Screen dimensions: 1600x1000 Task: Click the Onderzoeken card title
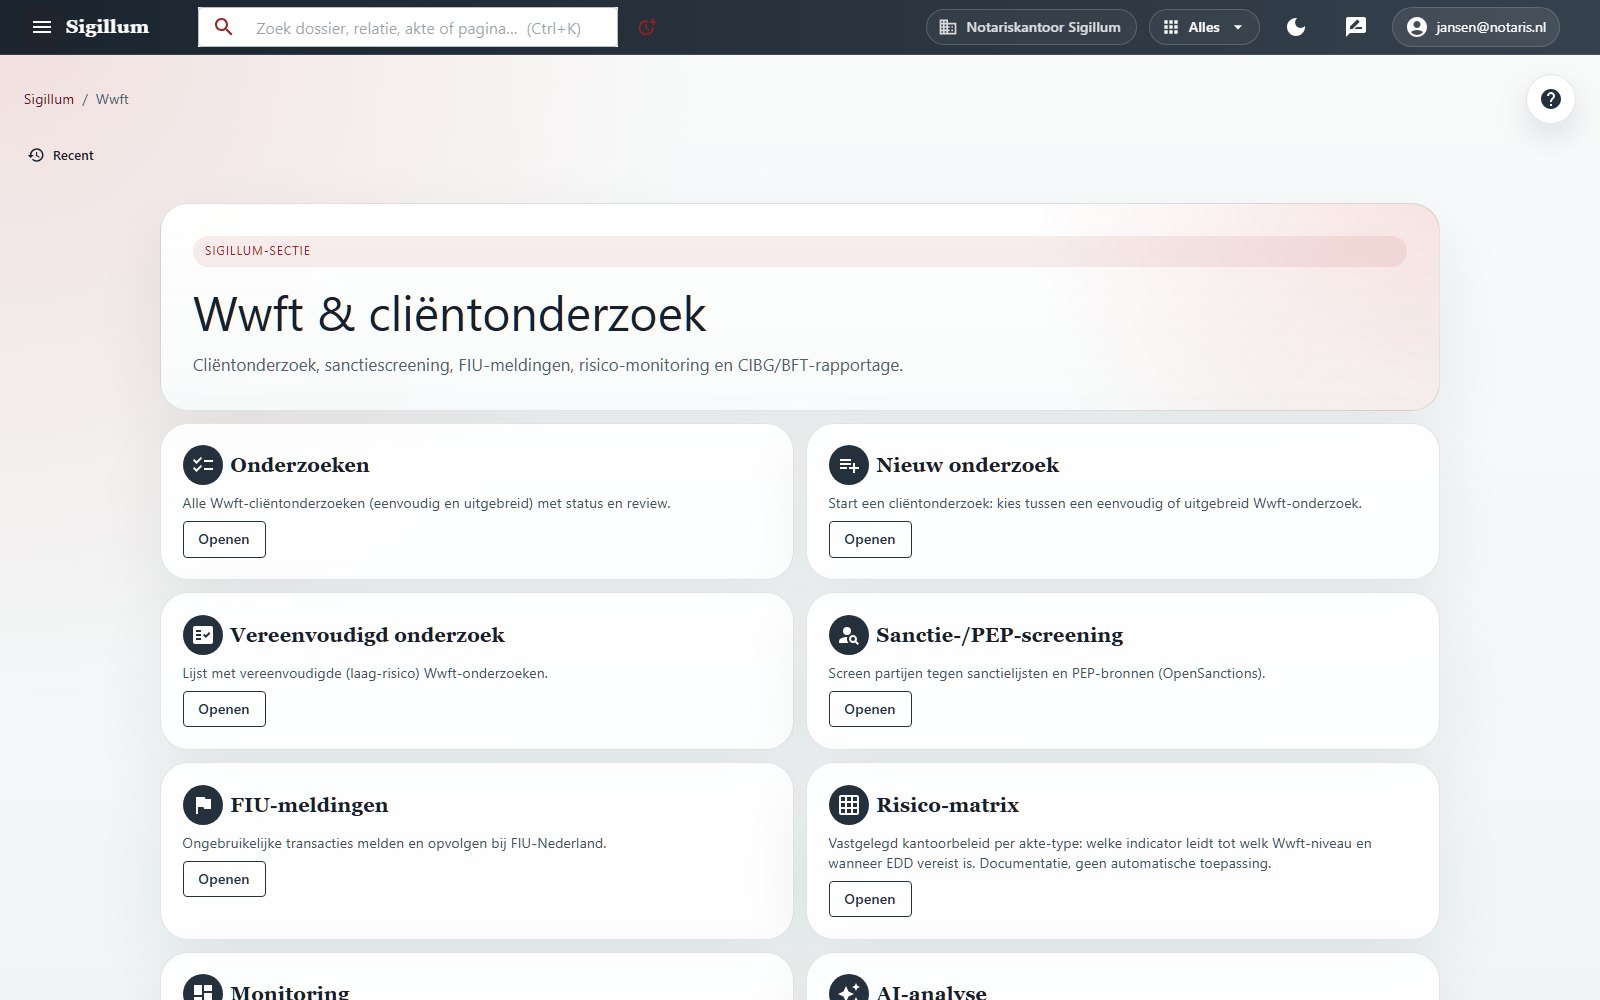click(x=300, y=465)
